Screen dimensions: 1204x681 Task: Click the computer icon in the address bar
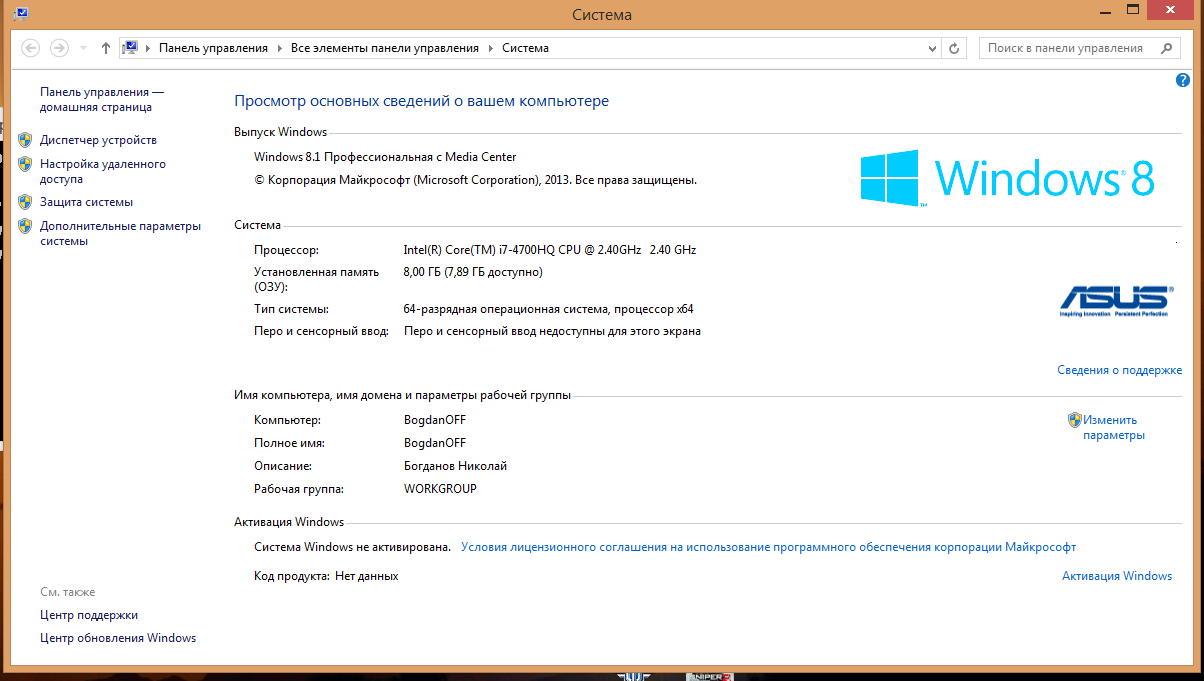[x=130, y=48]
